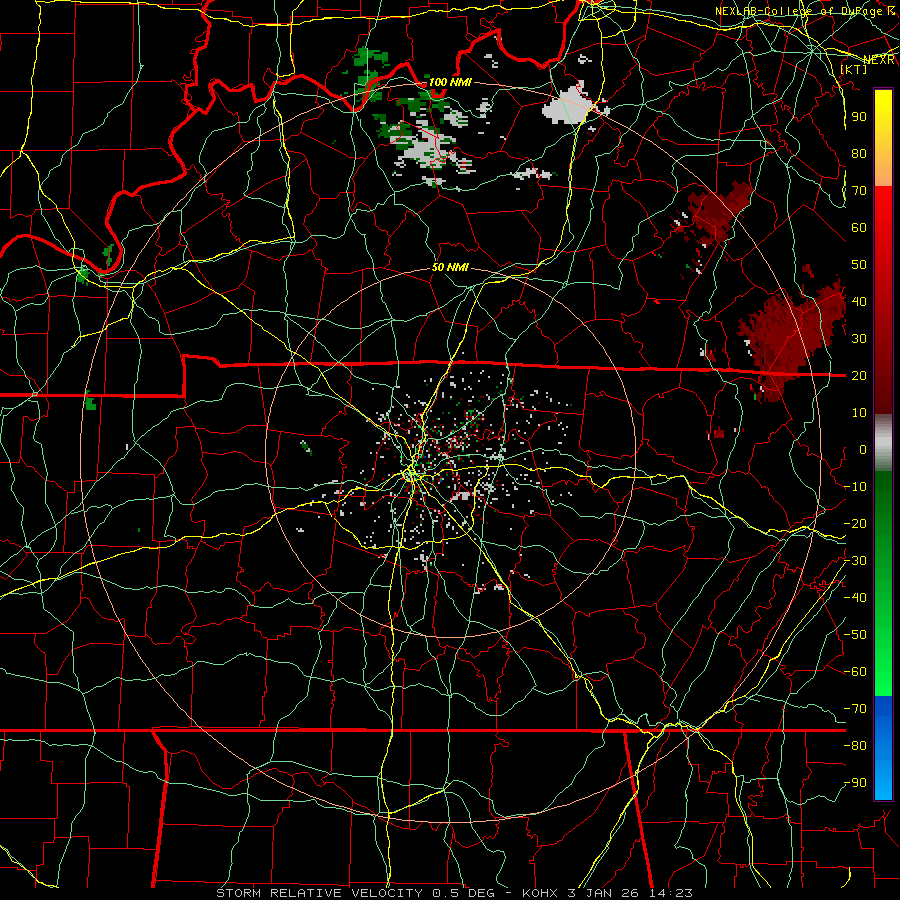
Task: Click the large white echo patch near the top right
Action: click(570, 107)
